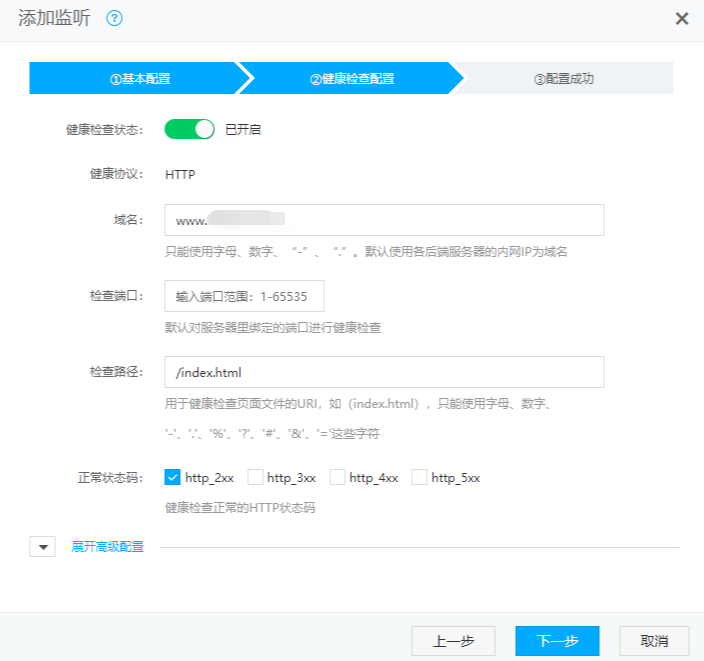Focus the 域名 domain input field
The width and height of the screenshot is (704, 661).
click(384, 220)
